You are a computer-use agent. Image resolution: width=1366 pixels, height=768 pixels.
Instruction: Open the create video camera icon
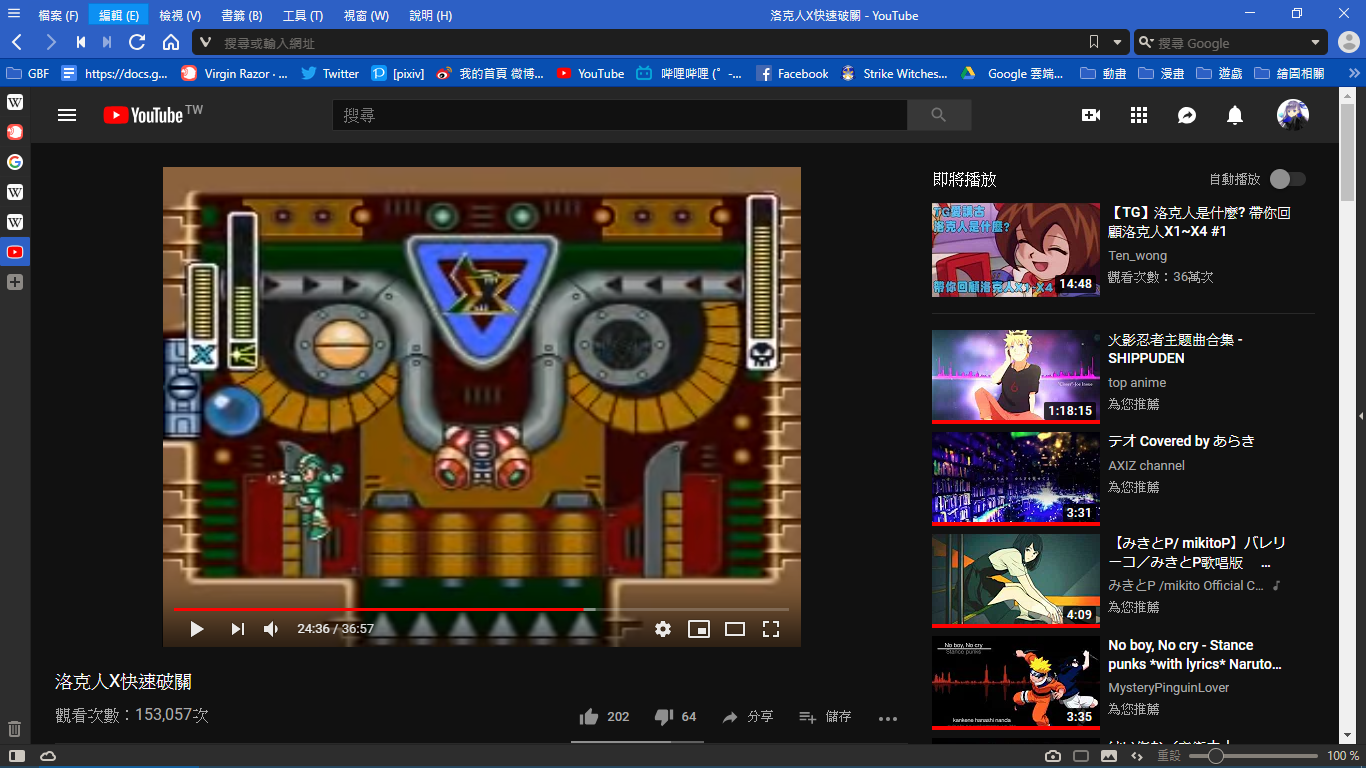[1091, 115]
